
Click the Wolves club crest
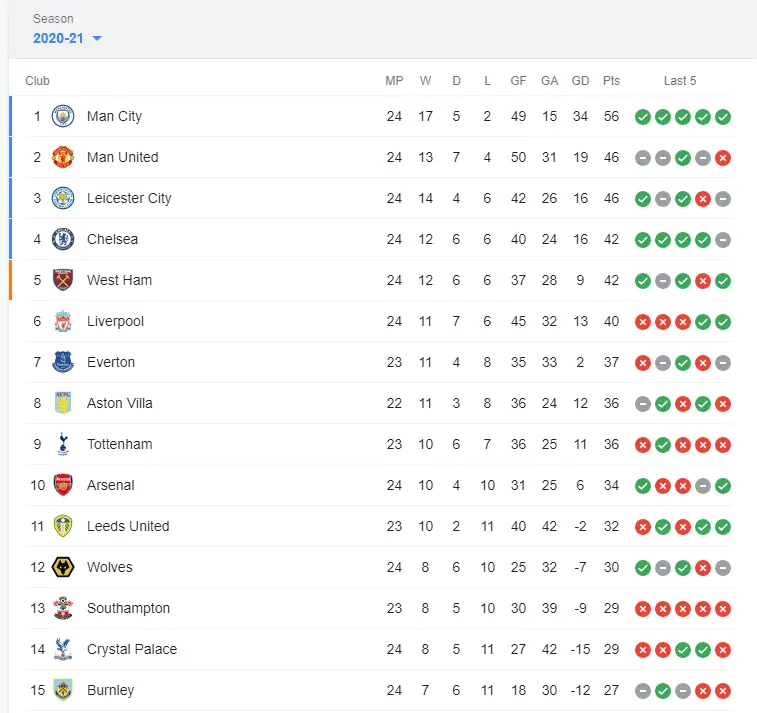point(63,567)
